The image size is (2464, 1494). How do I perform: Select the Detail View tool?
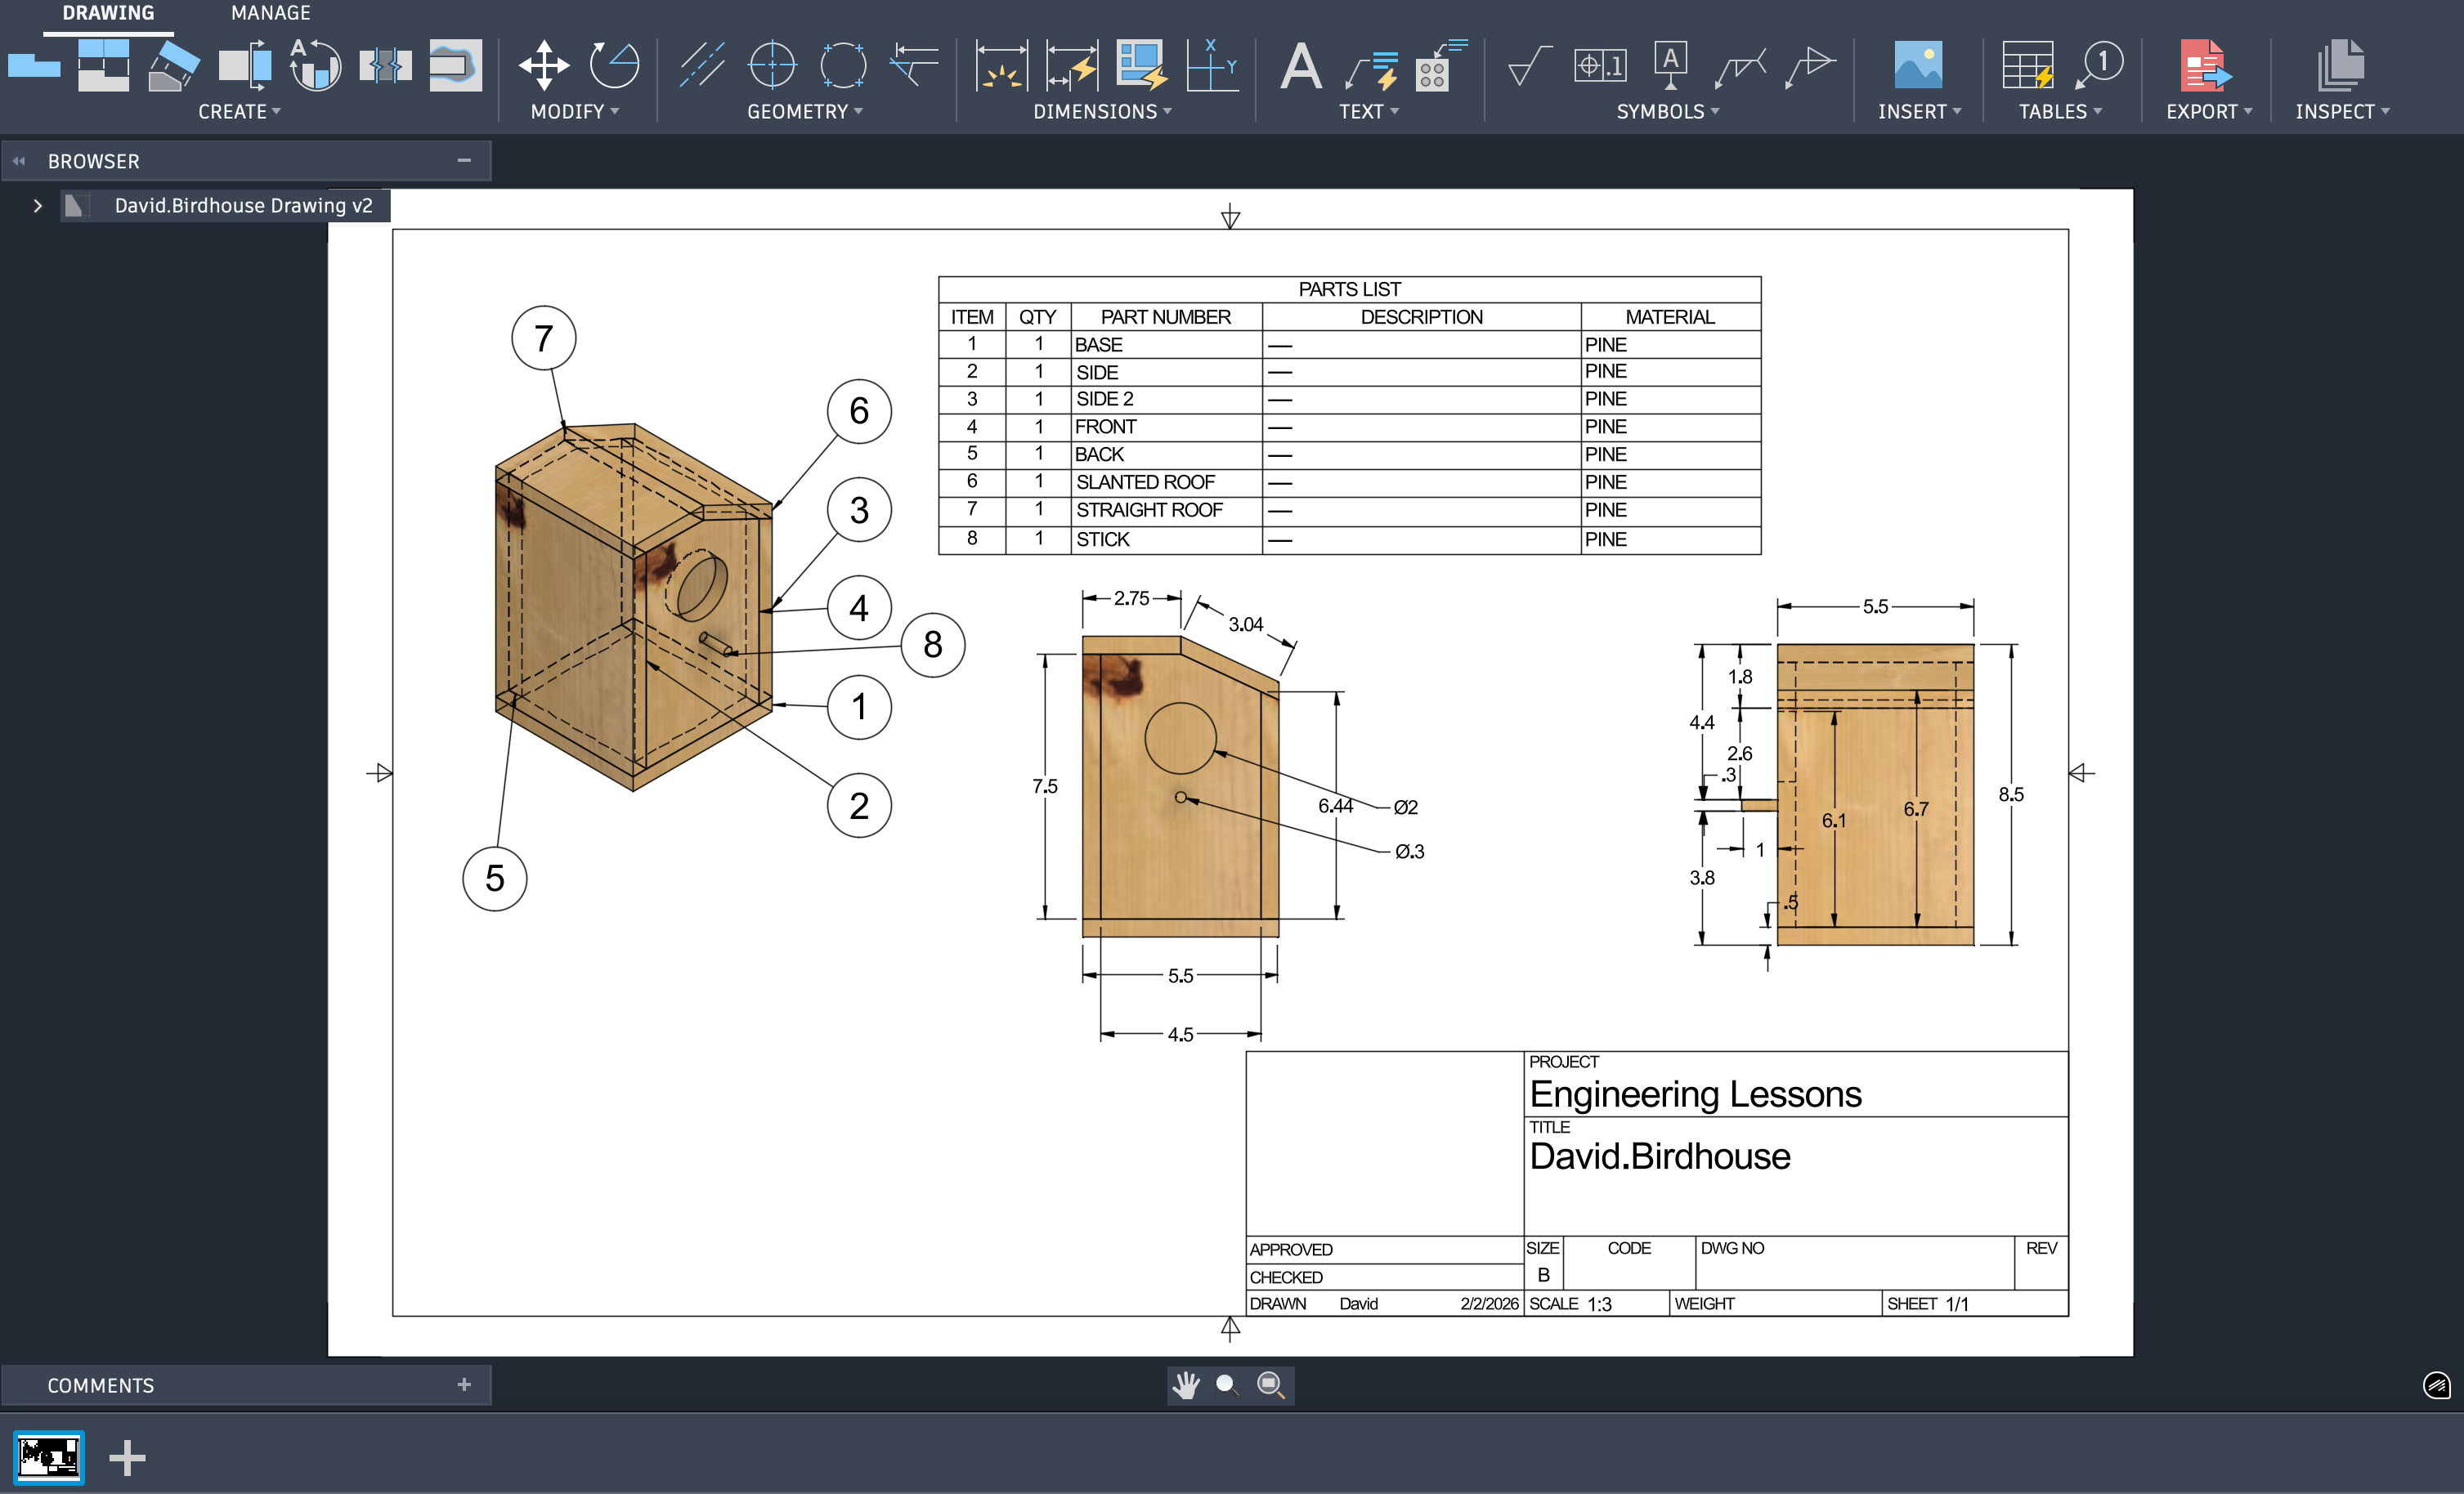click(x=316, y=66)
